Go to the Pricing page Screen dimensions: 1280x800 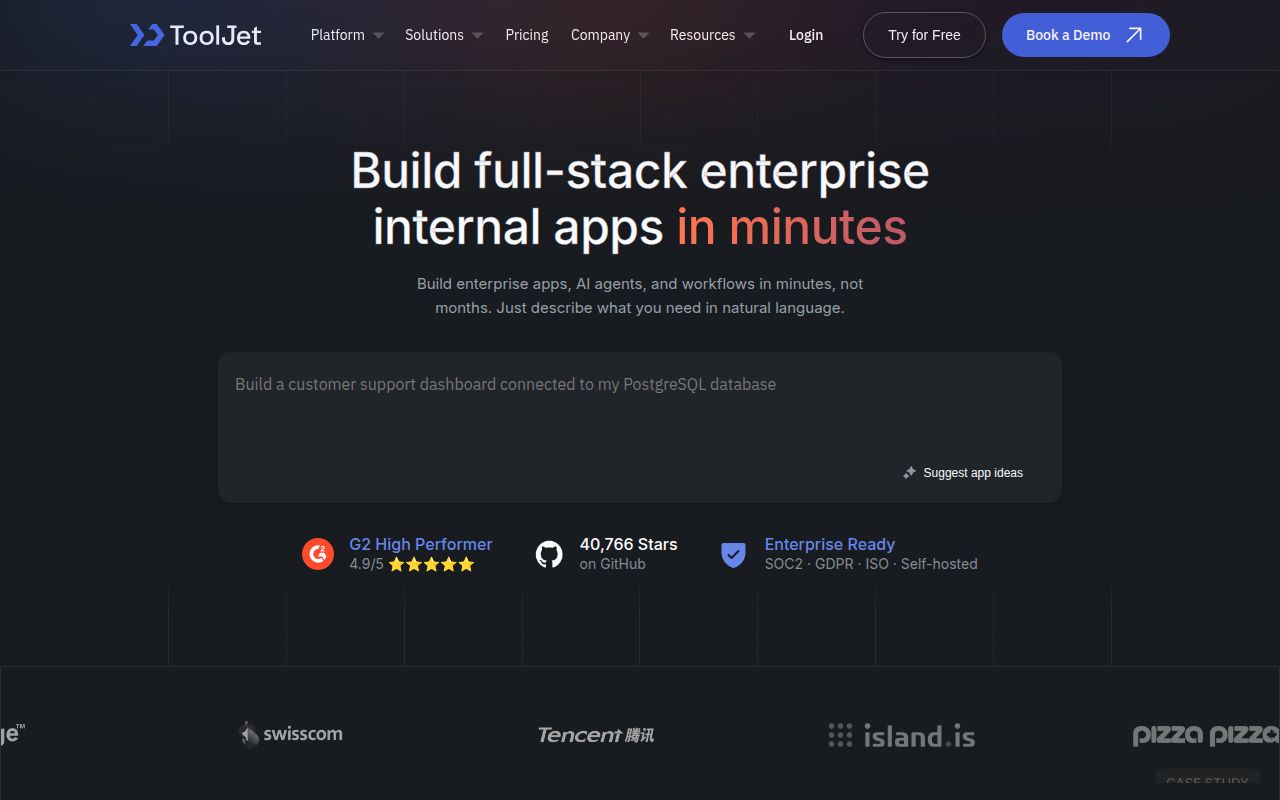click(527, 35)
